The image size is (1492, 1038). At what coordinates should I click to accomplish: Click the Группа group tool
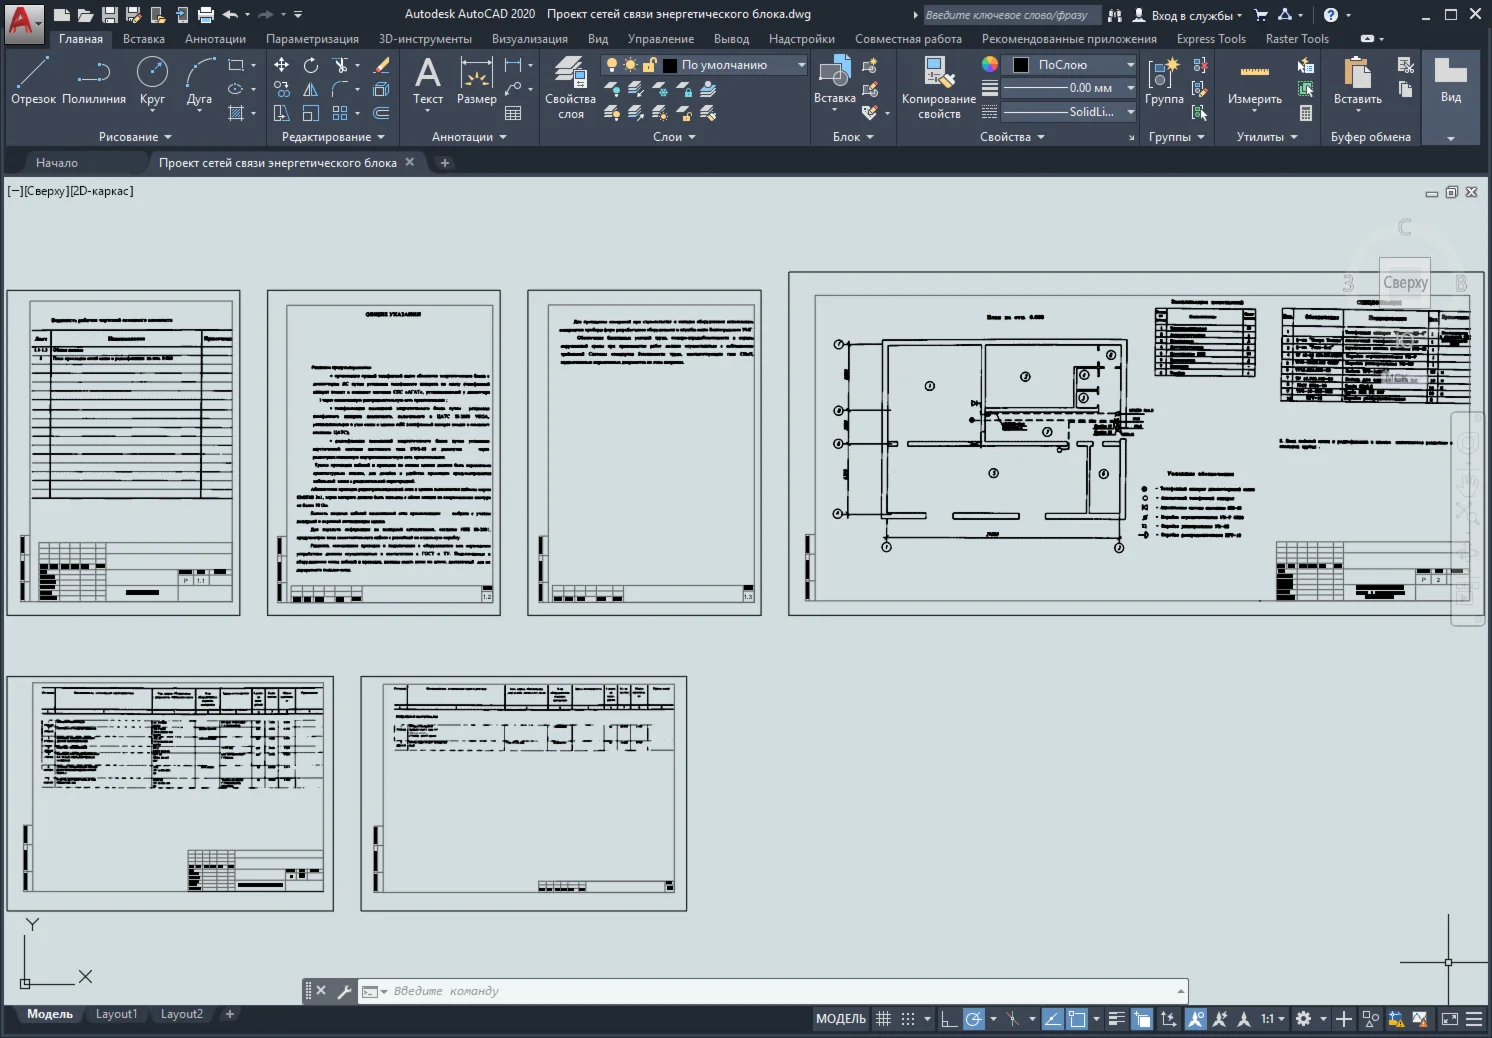coord(1164,80)
